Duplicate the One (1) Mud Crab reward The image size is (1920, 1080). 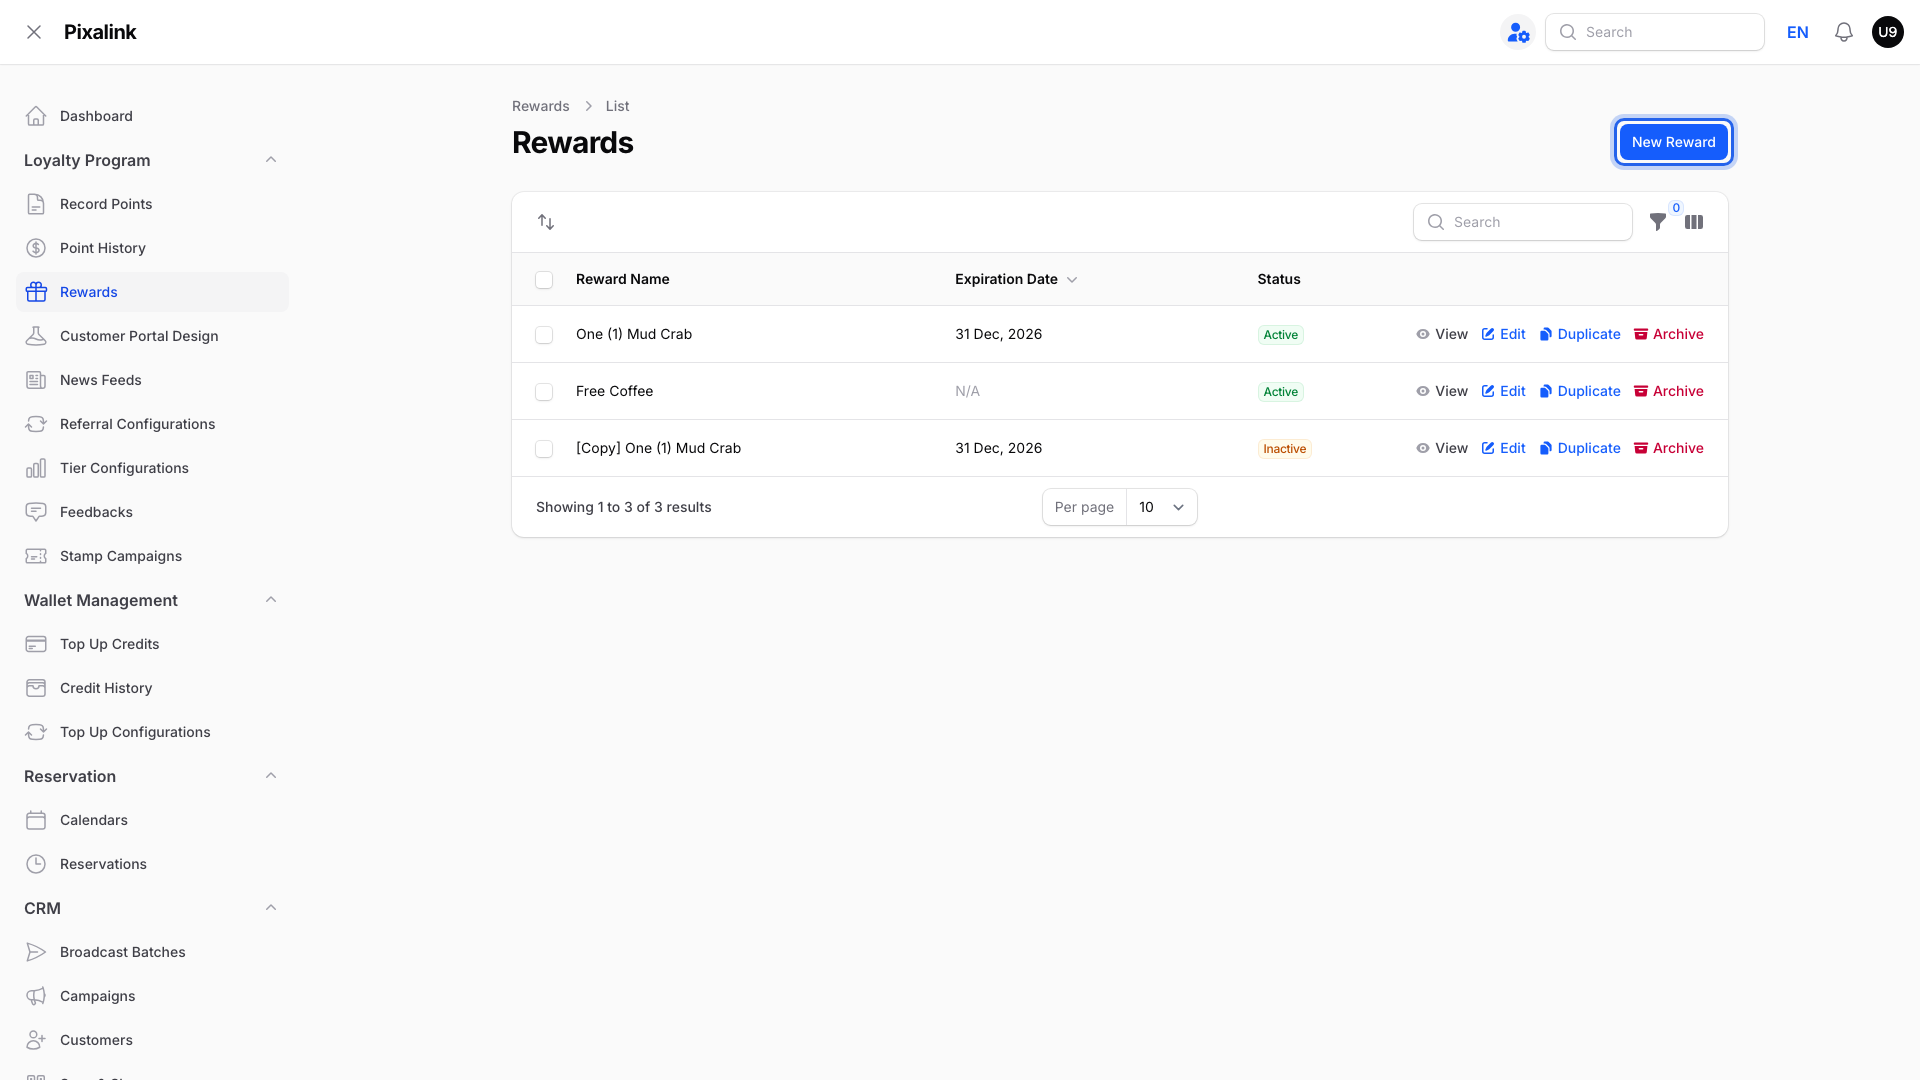[1580, 334]
